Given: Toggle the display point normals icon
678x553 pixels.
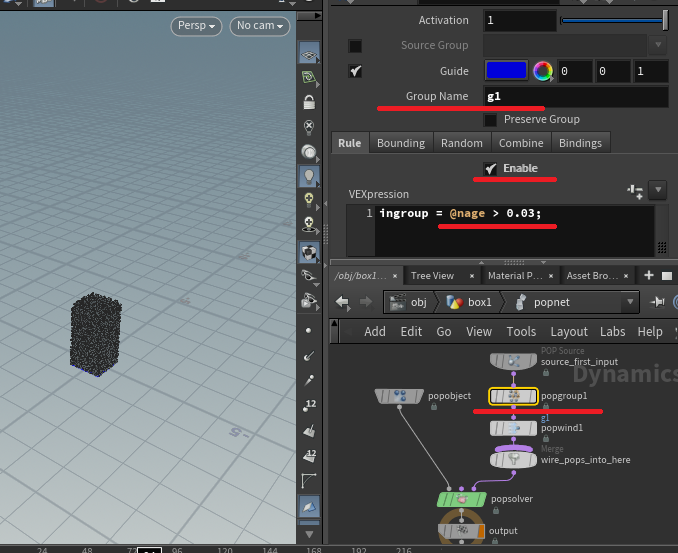Looking at the screenshot, I should pyautogui.click(x=309, y=356).
